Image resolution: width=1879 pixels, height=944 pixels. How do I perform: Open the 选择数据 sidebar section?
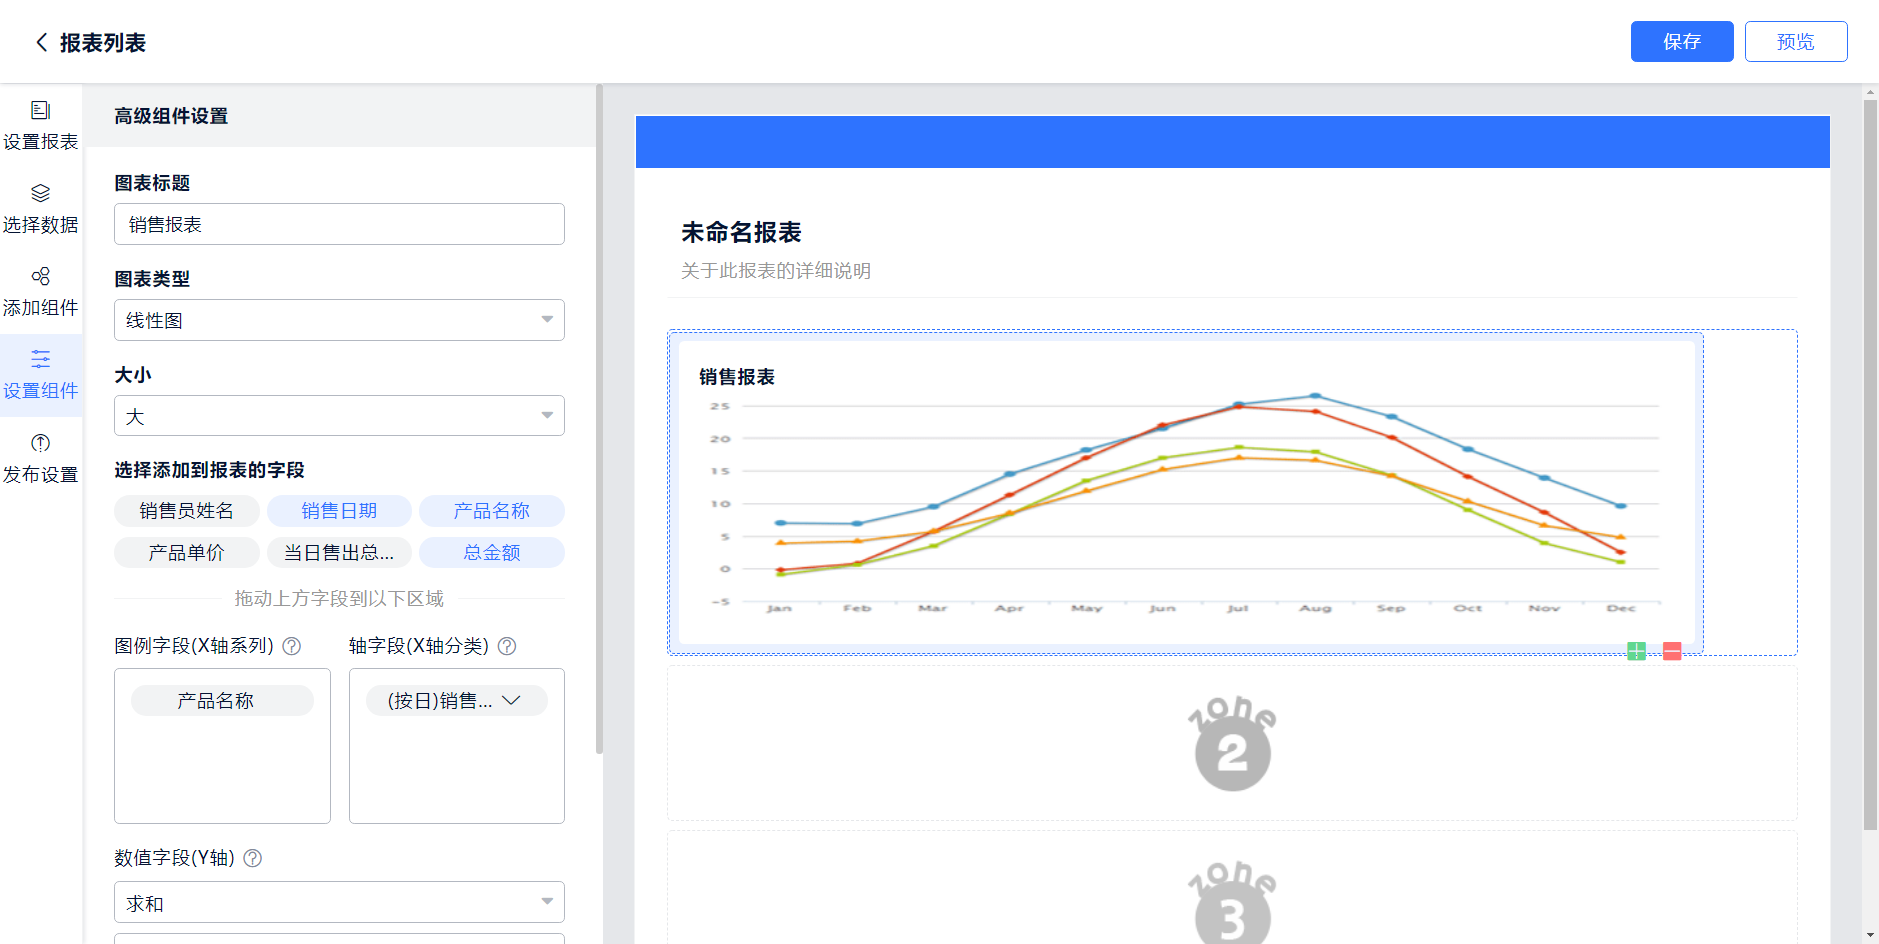[40, 208]
